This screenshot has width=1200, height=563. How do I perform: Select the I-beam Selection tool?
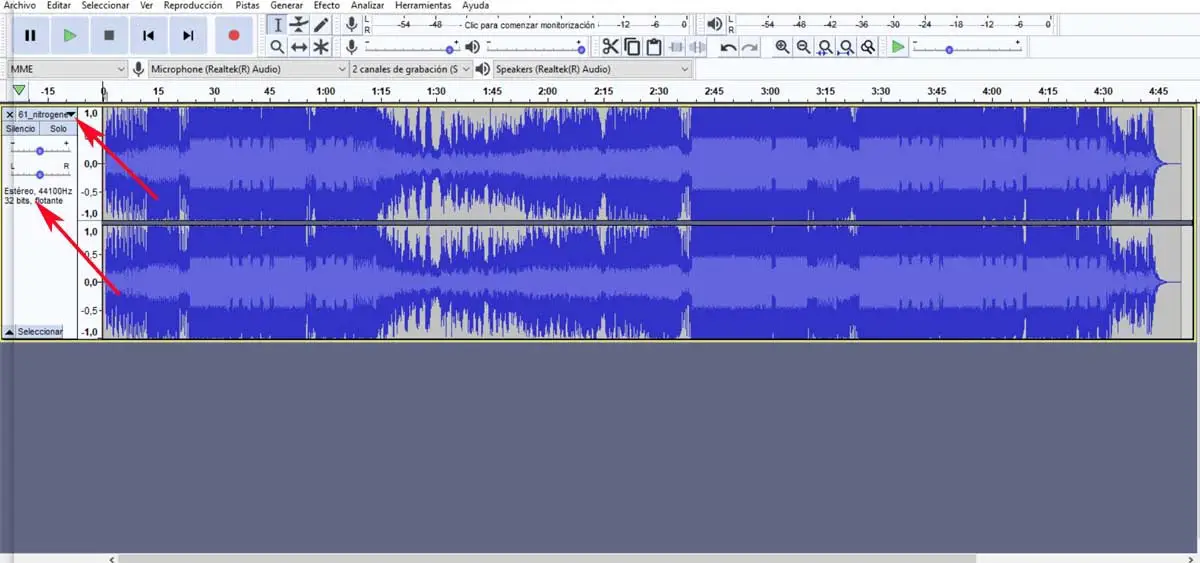278,24
